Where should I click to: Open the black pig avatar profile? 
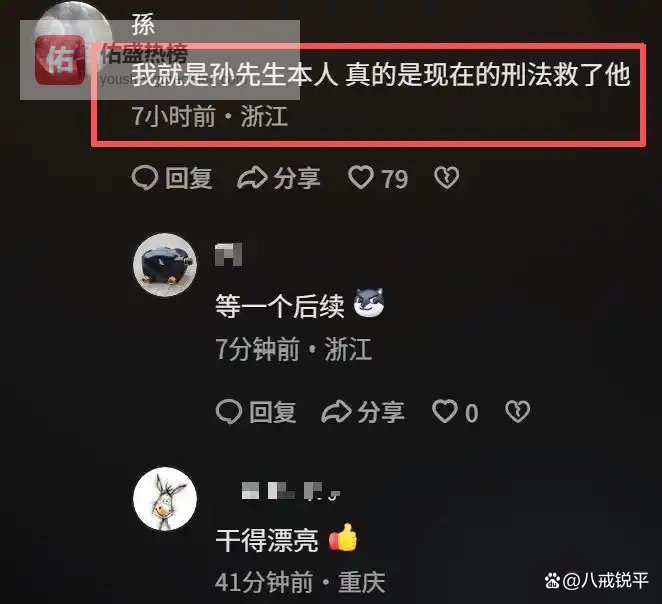[x=165, y=265]
